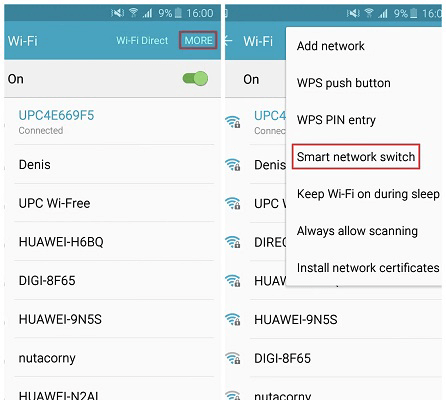Open WPS PIN entry option
Screen dimensions: 446x400
tap(336, 120)
